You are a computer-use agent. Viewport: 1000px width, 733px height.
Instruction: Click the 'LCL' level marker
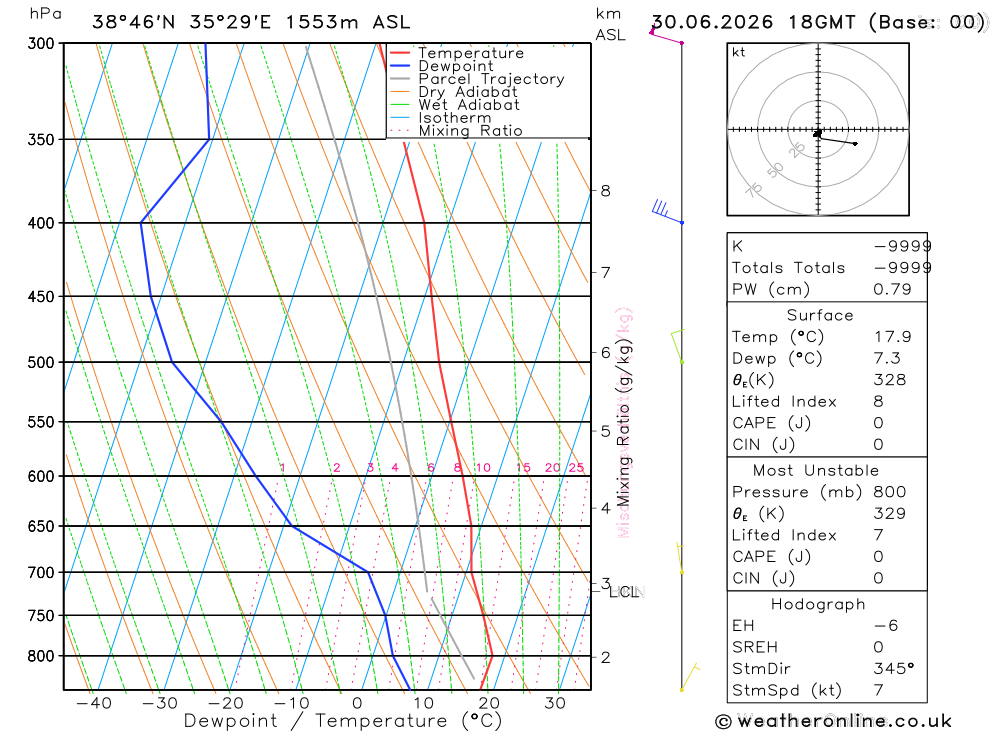(x=626, y=592)
